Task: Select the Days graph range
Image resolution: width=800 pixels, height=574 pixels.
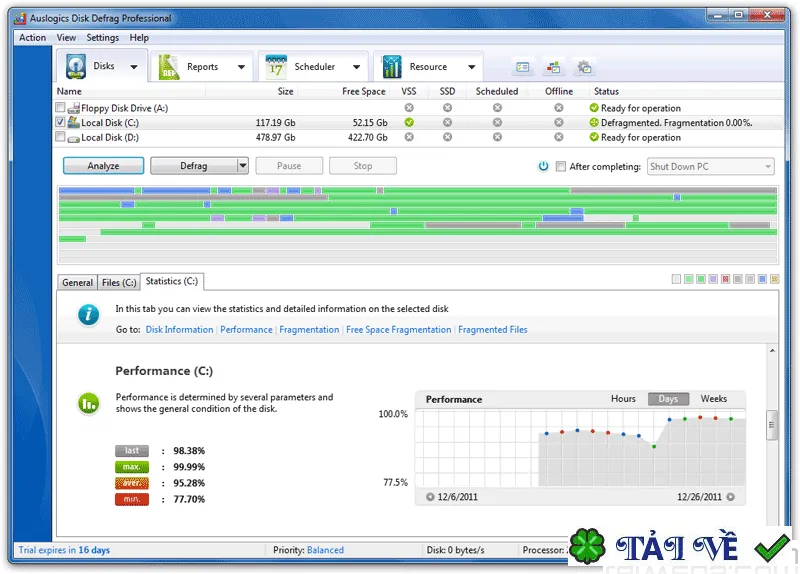Action: pyautogui.click(x=668, y=398)
